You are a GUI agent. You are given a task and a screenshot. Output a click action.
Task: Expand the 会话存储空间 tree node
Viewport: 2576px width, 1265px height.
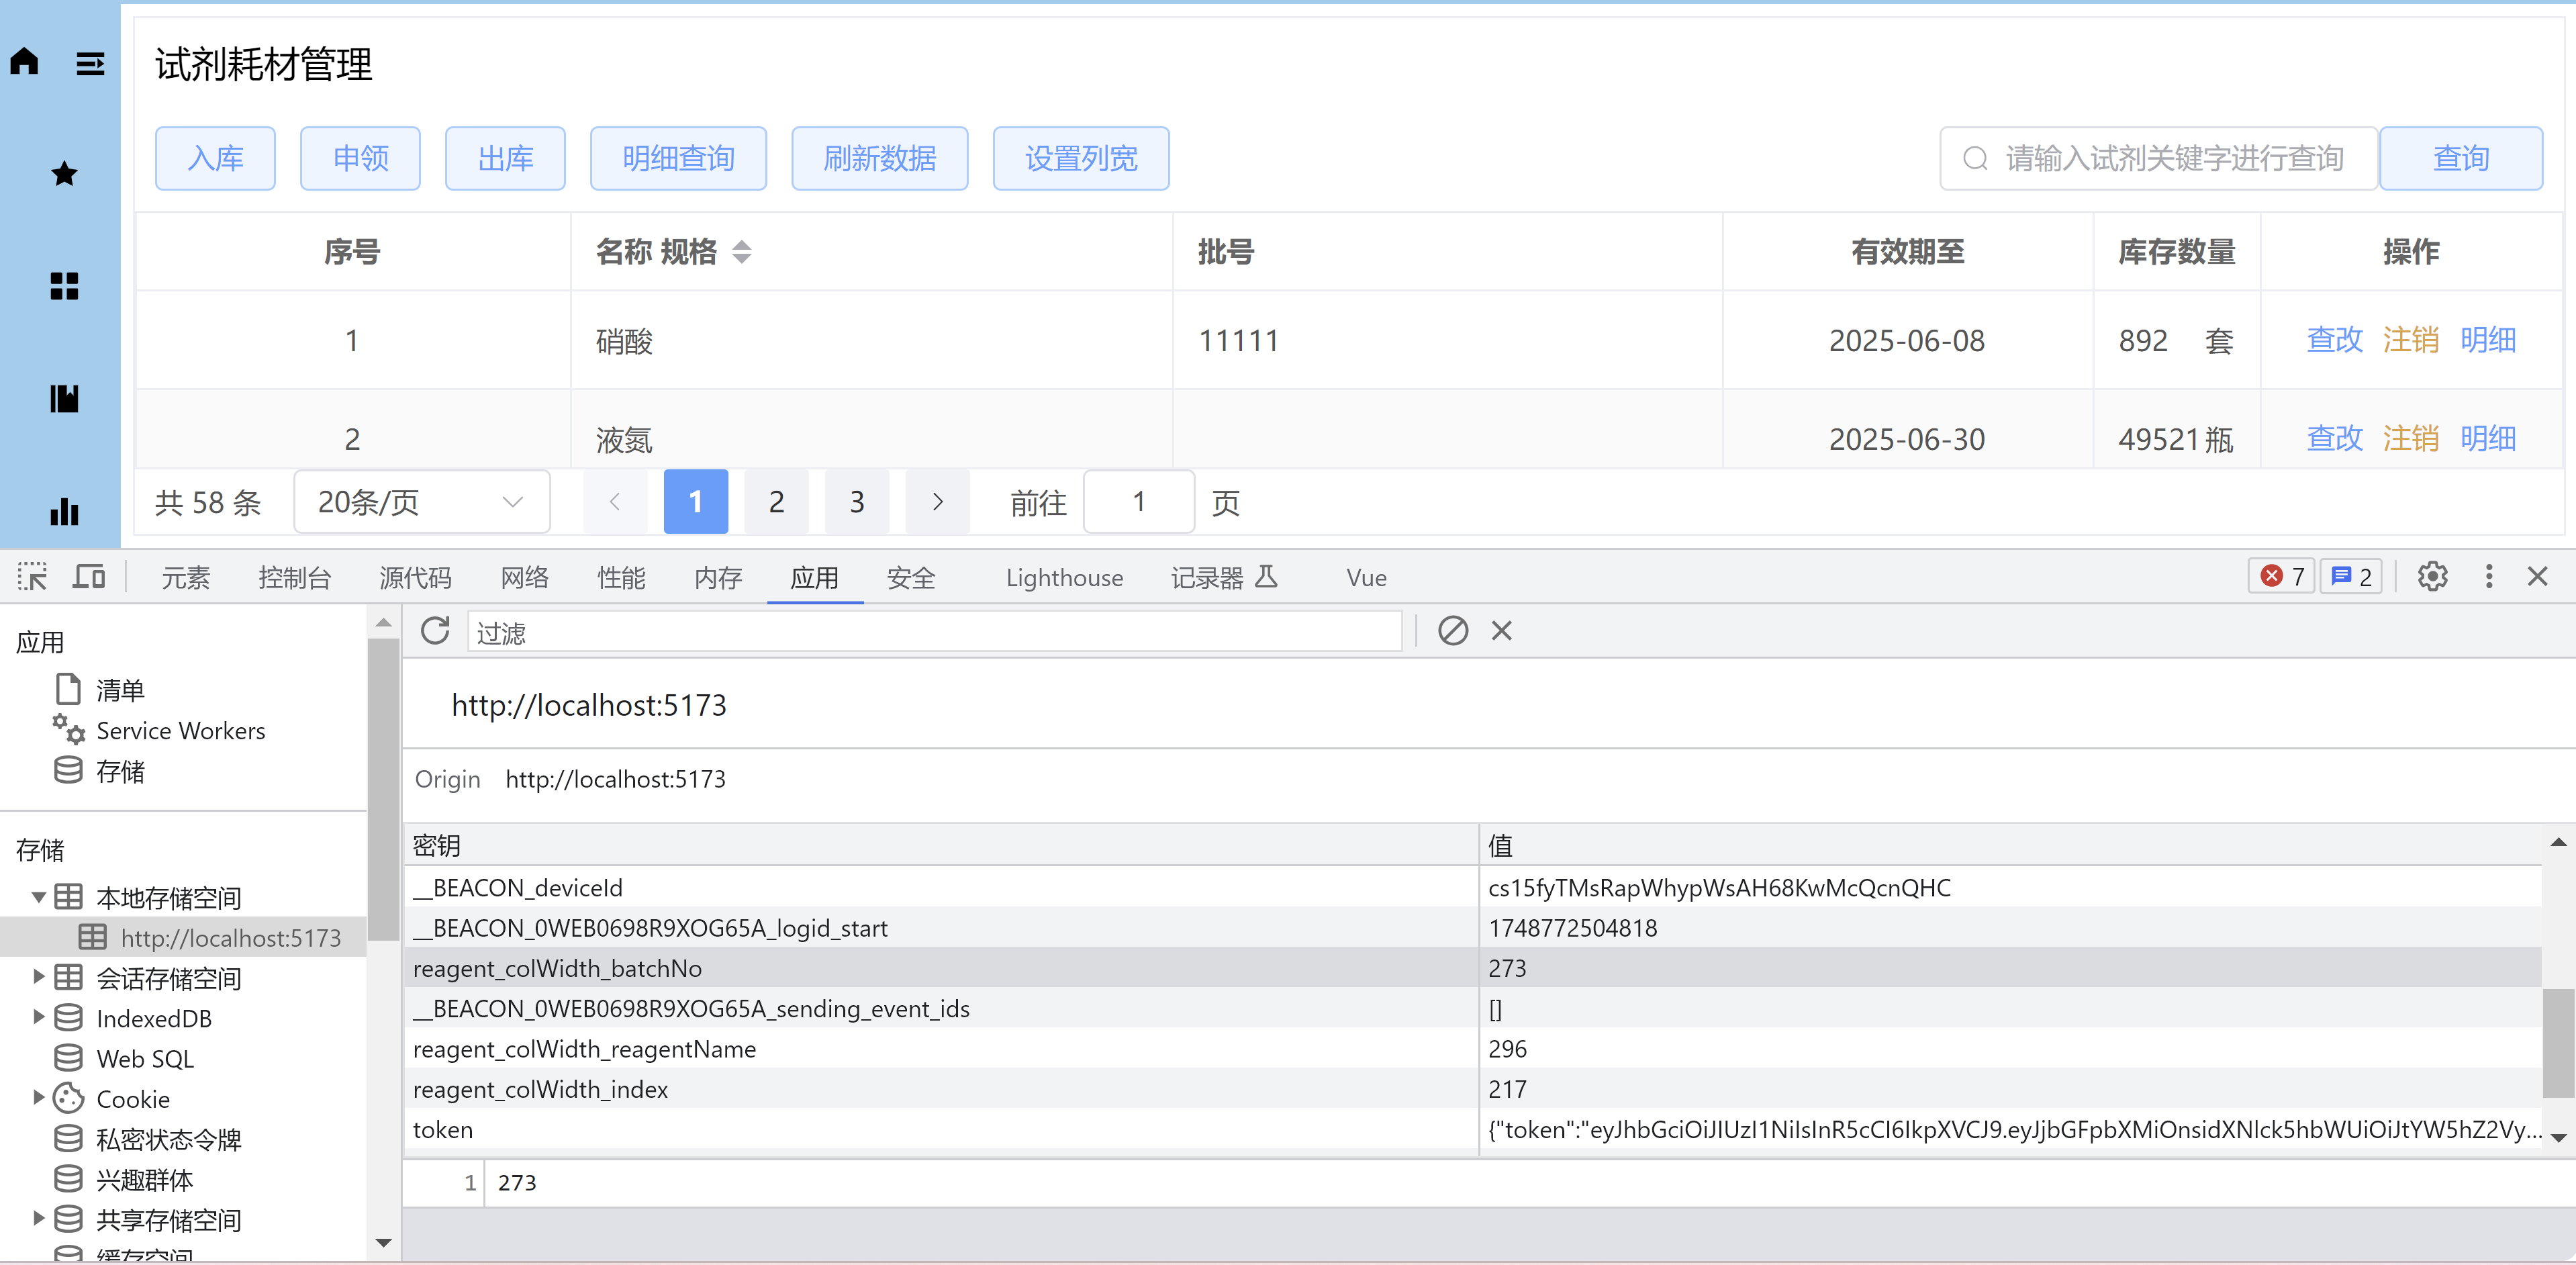[38, 977]
